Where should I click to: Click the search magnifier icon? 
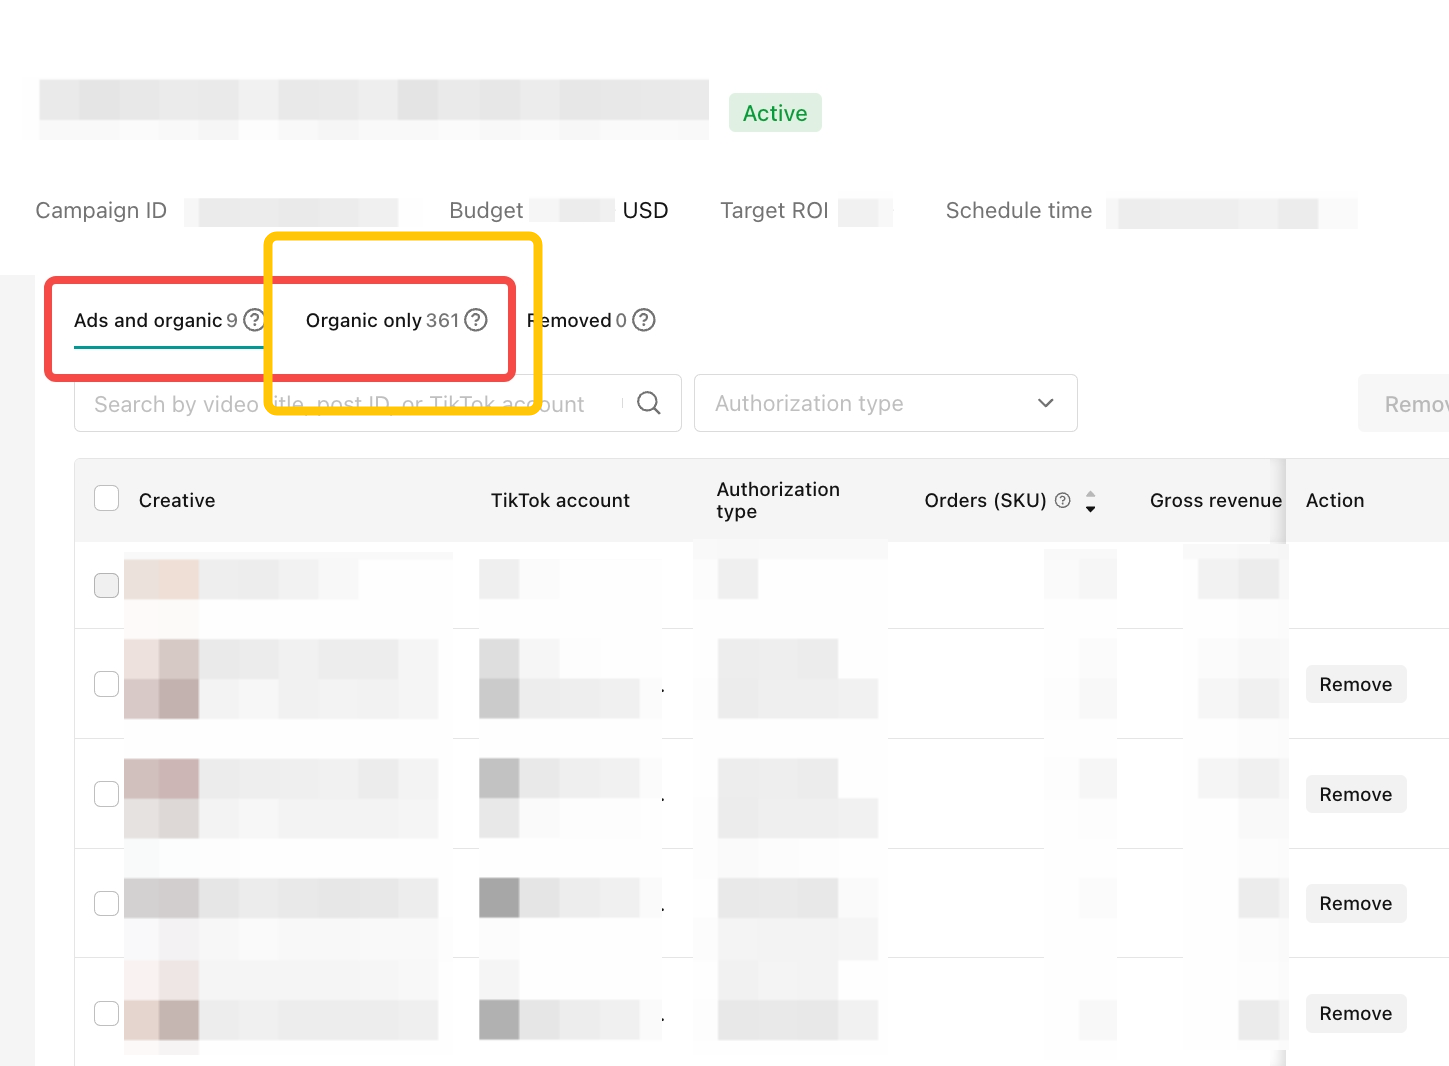(x=649, y=403)
